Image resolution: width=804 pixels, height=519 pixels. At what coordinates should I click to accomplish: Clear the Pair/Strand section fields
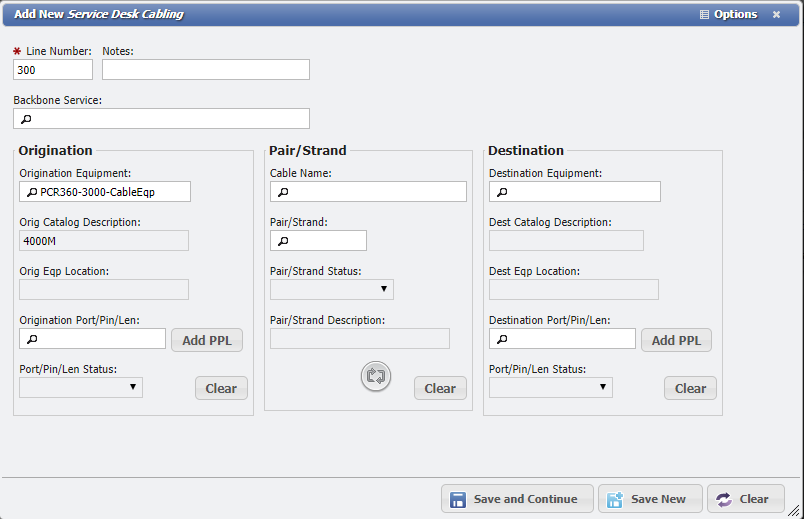point(440,388)
